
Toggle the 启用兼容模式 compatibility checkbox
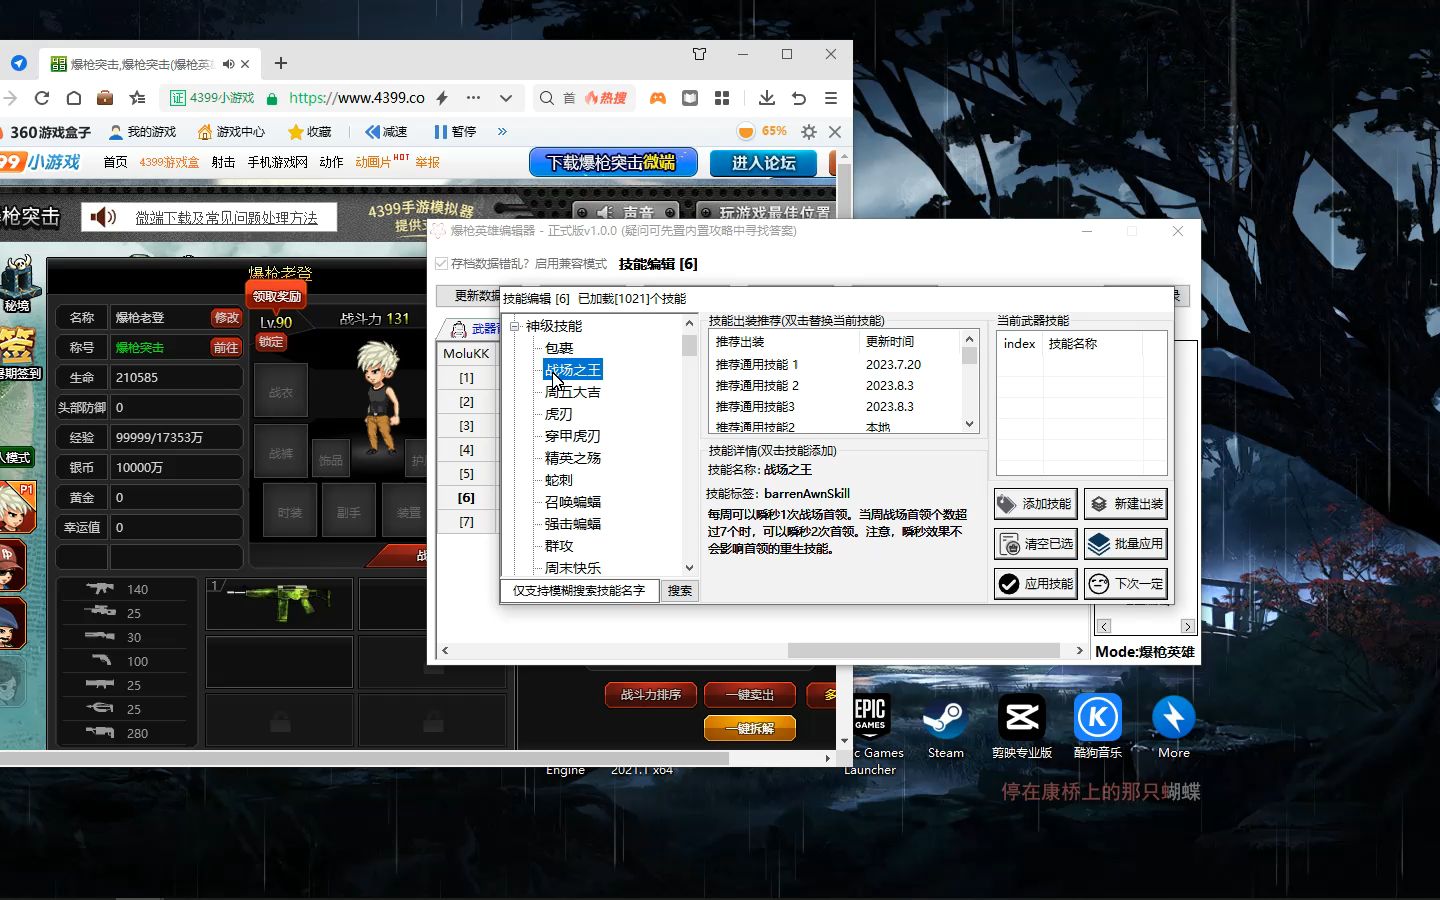click(x=442, y=264)
